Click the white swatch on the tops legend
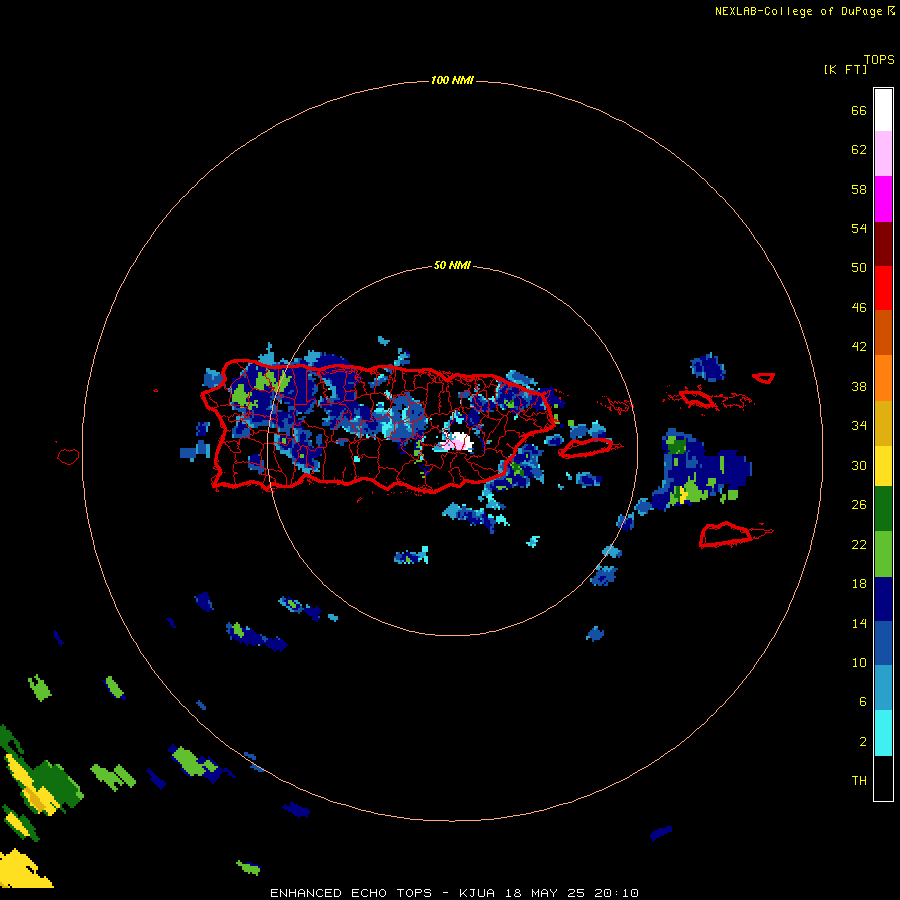Viewport: 900px width, 900px height. click(883, 110)
